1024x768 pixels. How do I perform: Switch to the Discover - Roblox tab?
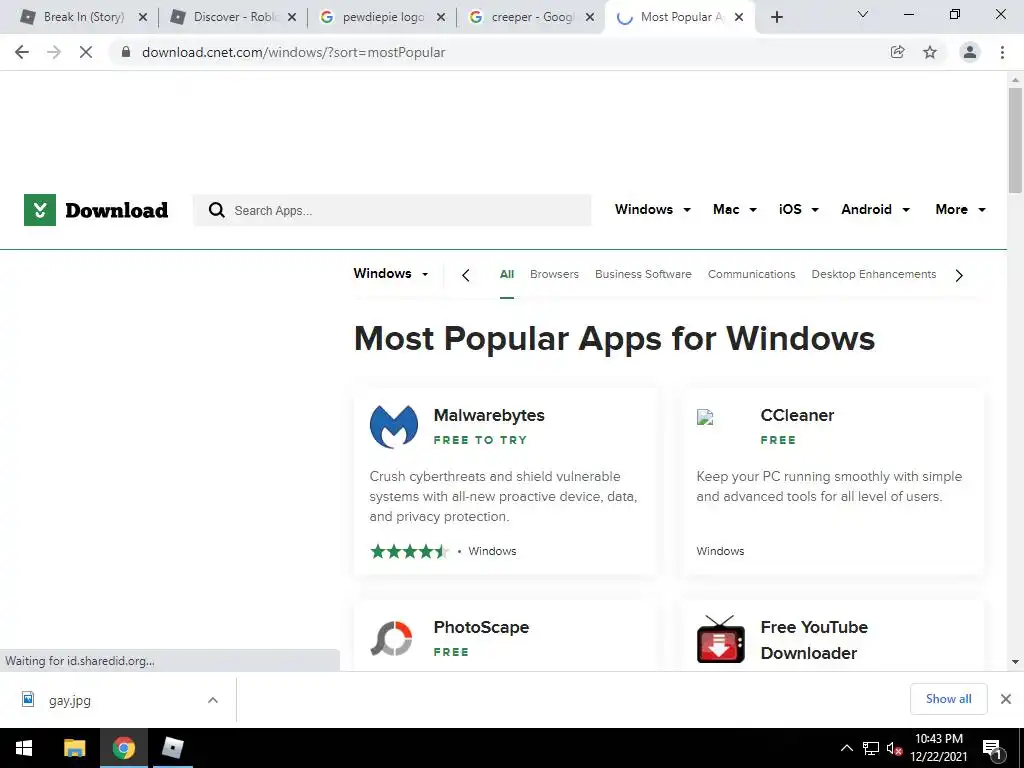(236, 17)
